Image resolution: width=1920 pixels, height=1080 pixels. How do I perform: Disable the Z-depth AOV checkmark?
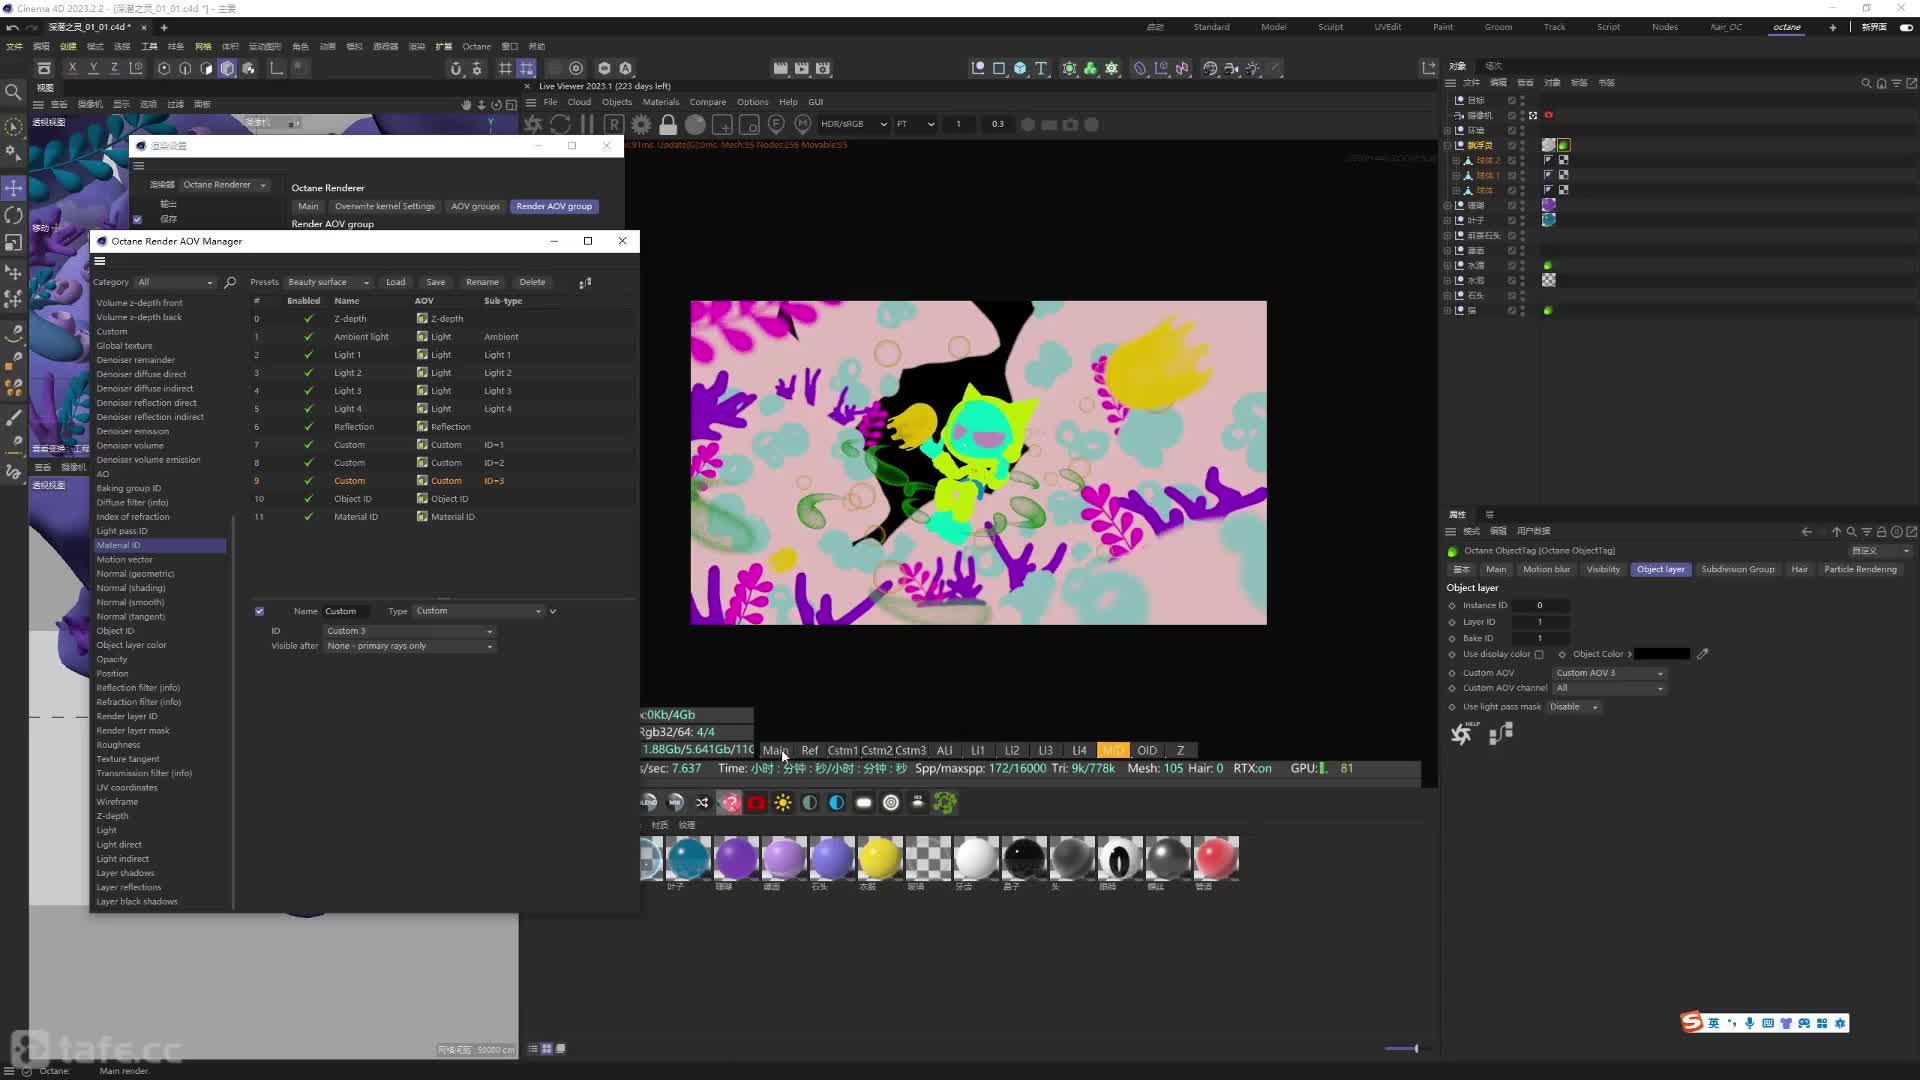point(308,318)
